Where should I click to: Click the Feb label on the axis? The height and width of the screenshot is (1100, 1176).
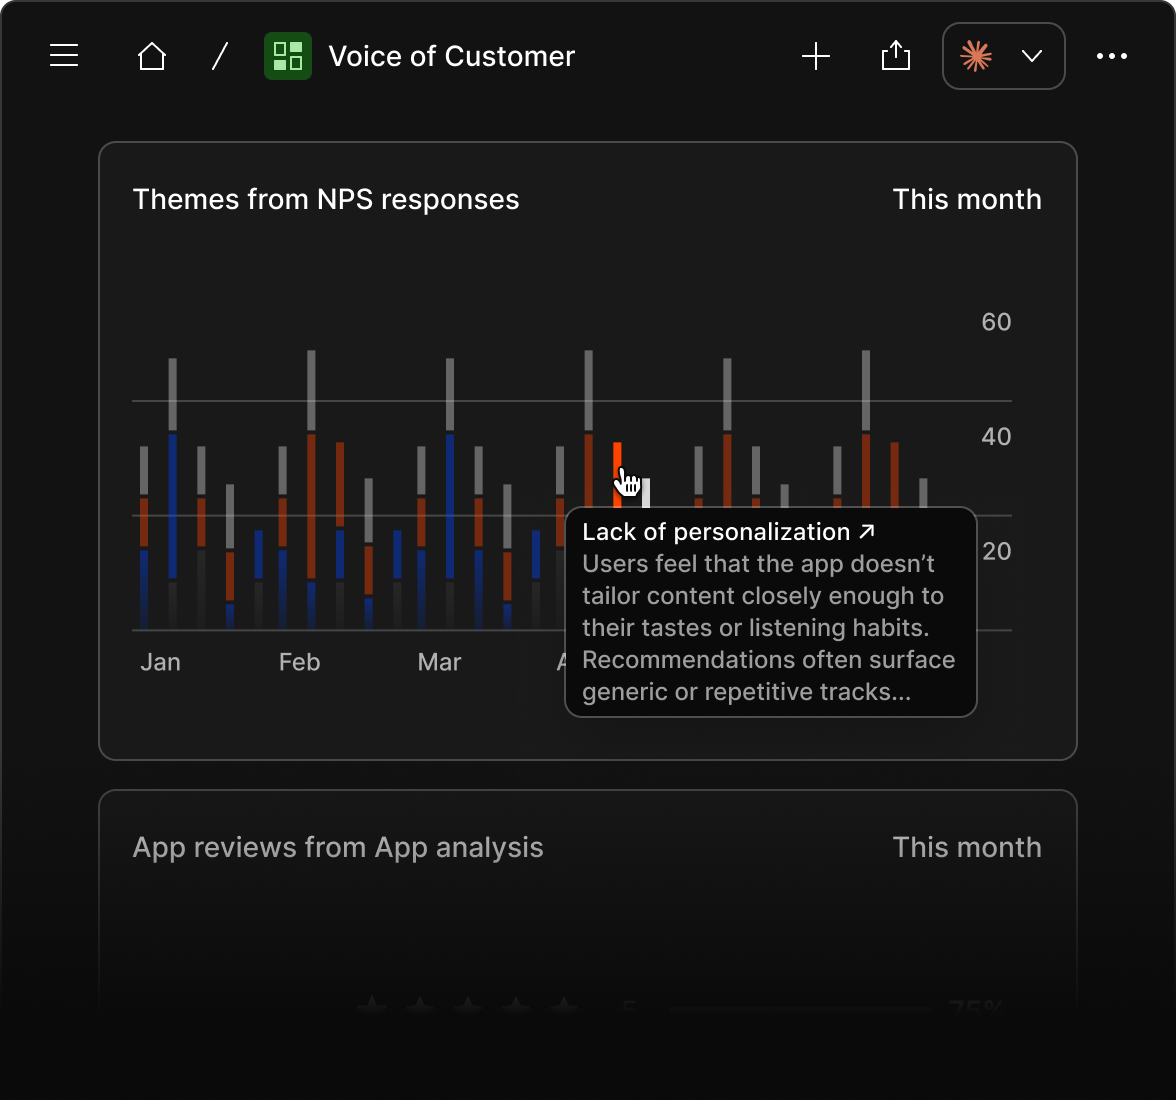[x=299, y=662]
